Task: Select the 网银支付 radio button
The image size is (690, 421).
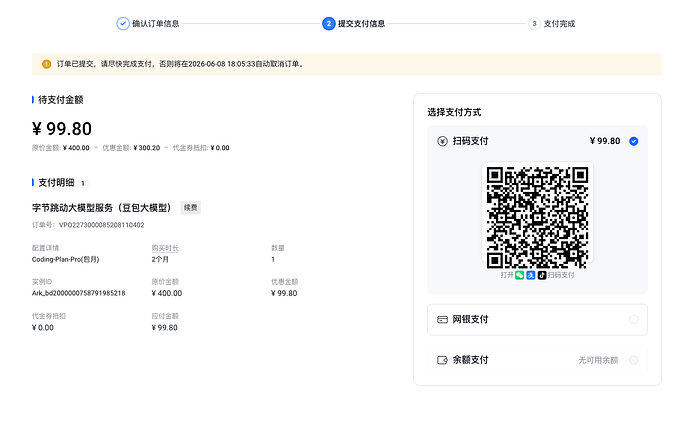Action: point(634,320)
